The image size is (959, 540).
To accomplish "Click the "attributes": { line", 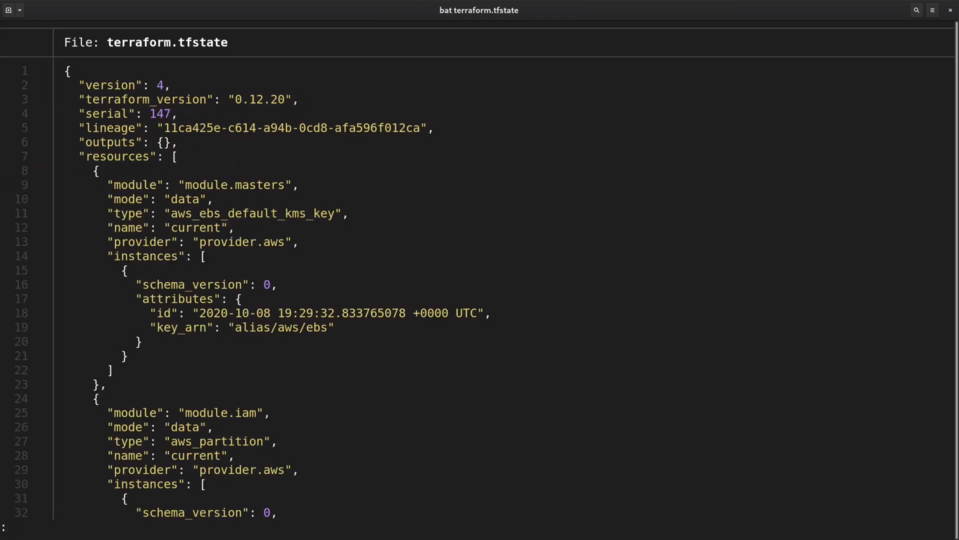I will click(188, 299).
